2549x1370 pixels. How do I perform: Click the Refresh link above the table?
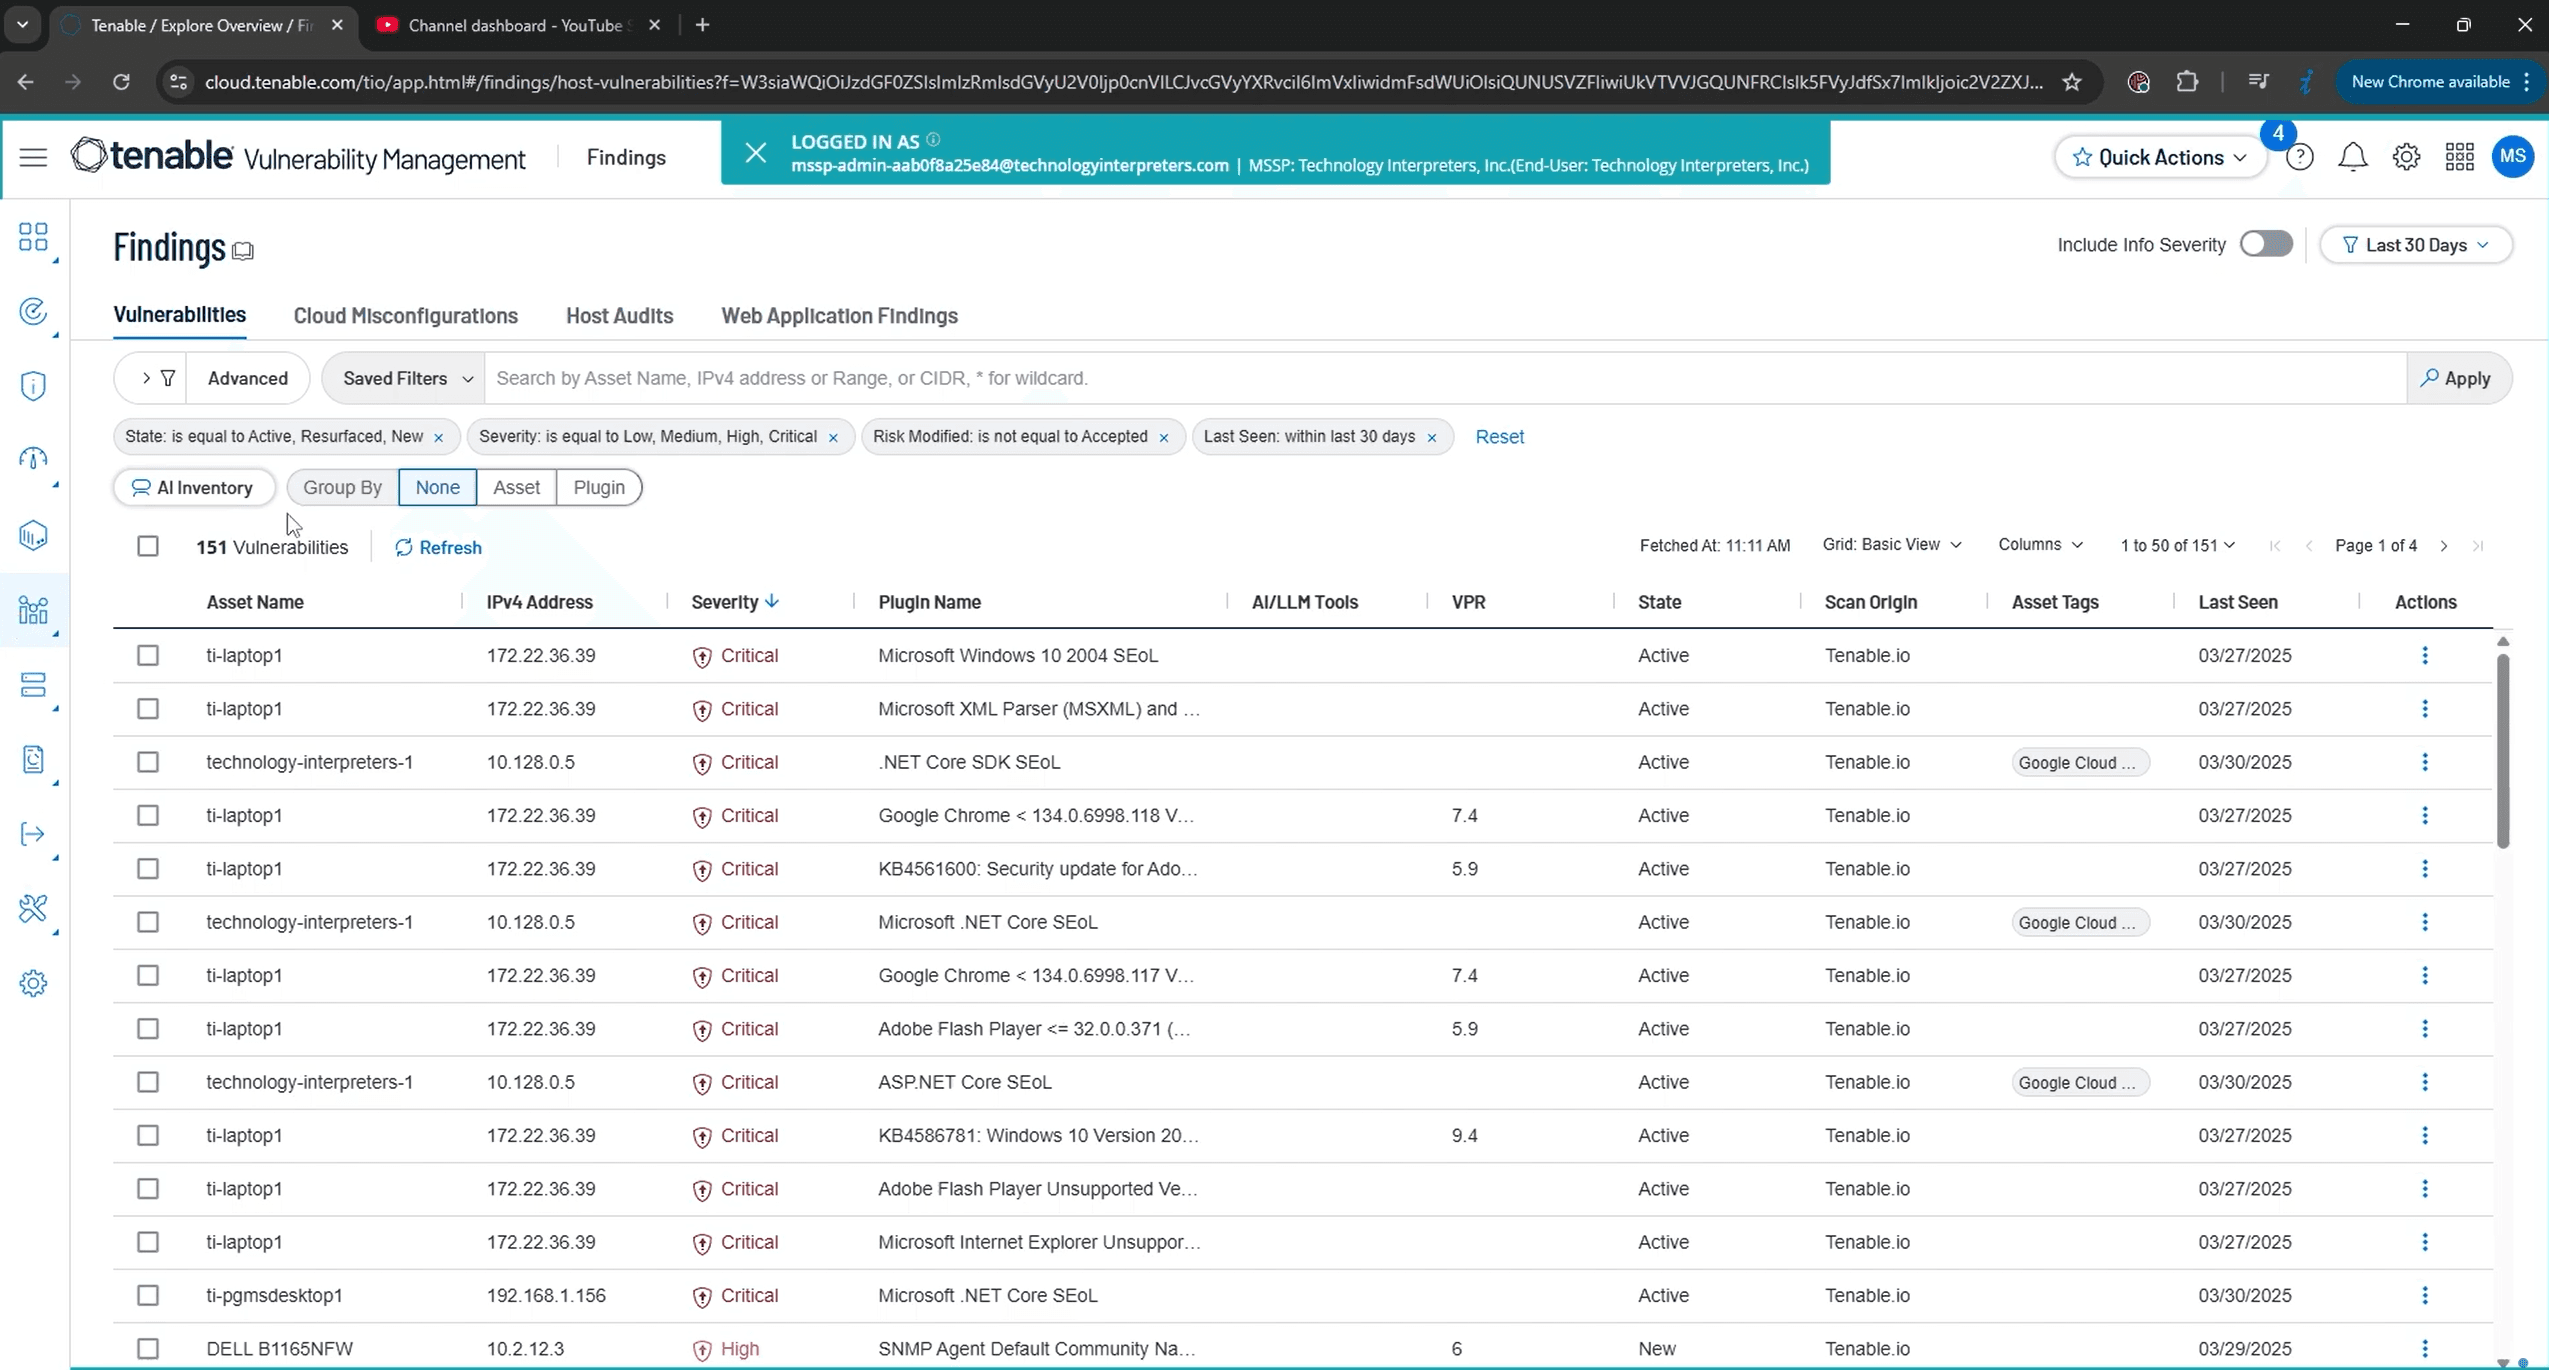coord(439,547)
